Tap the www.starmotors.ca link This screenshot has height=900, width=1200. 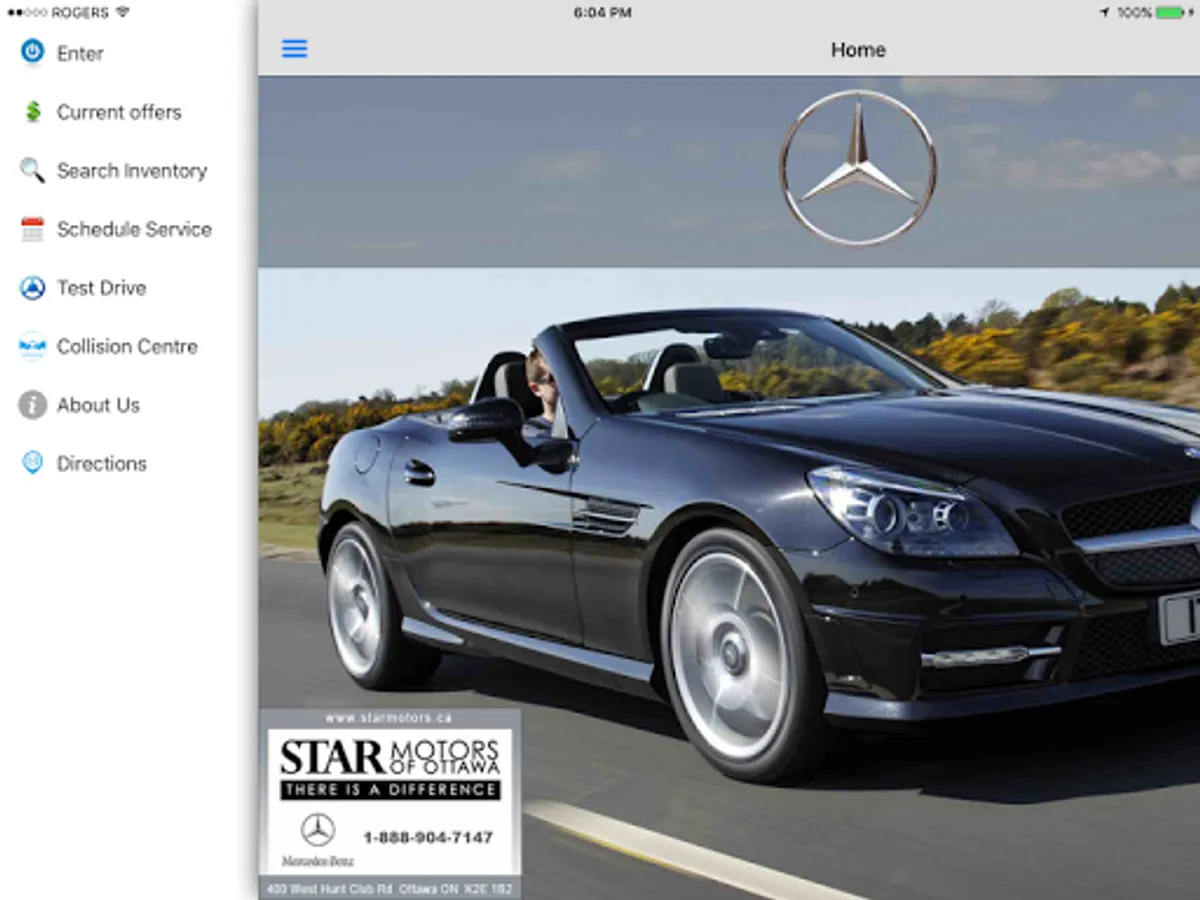(x=389, y=717)
